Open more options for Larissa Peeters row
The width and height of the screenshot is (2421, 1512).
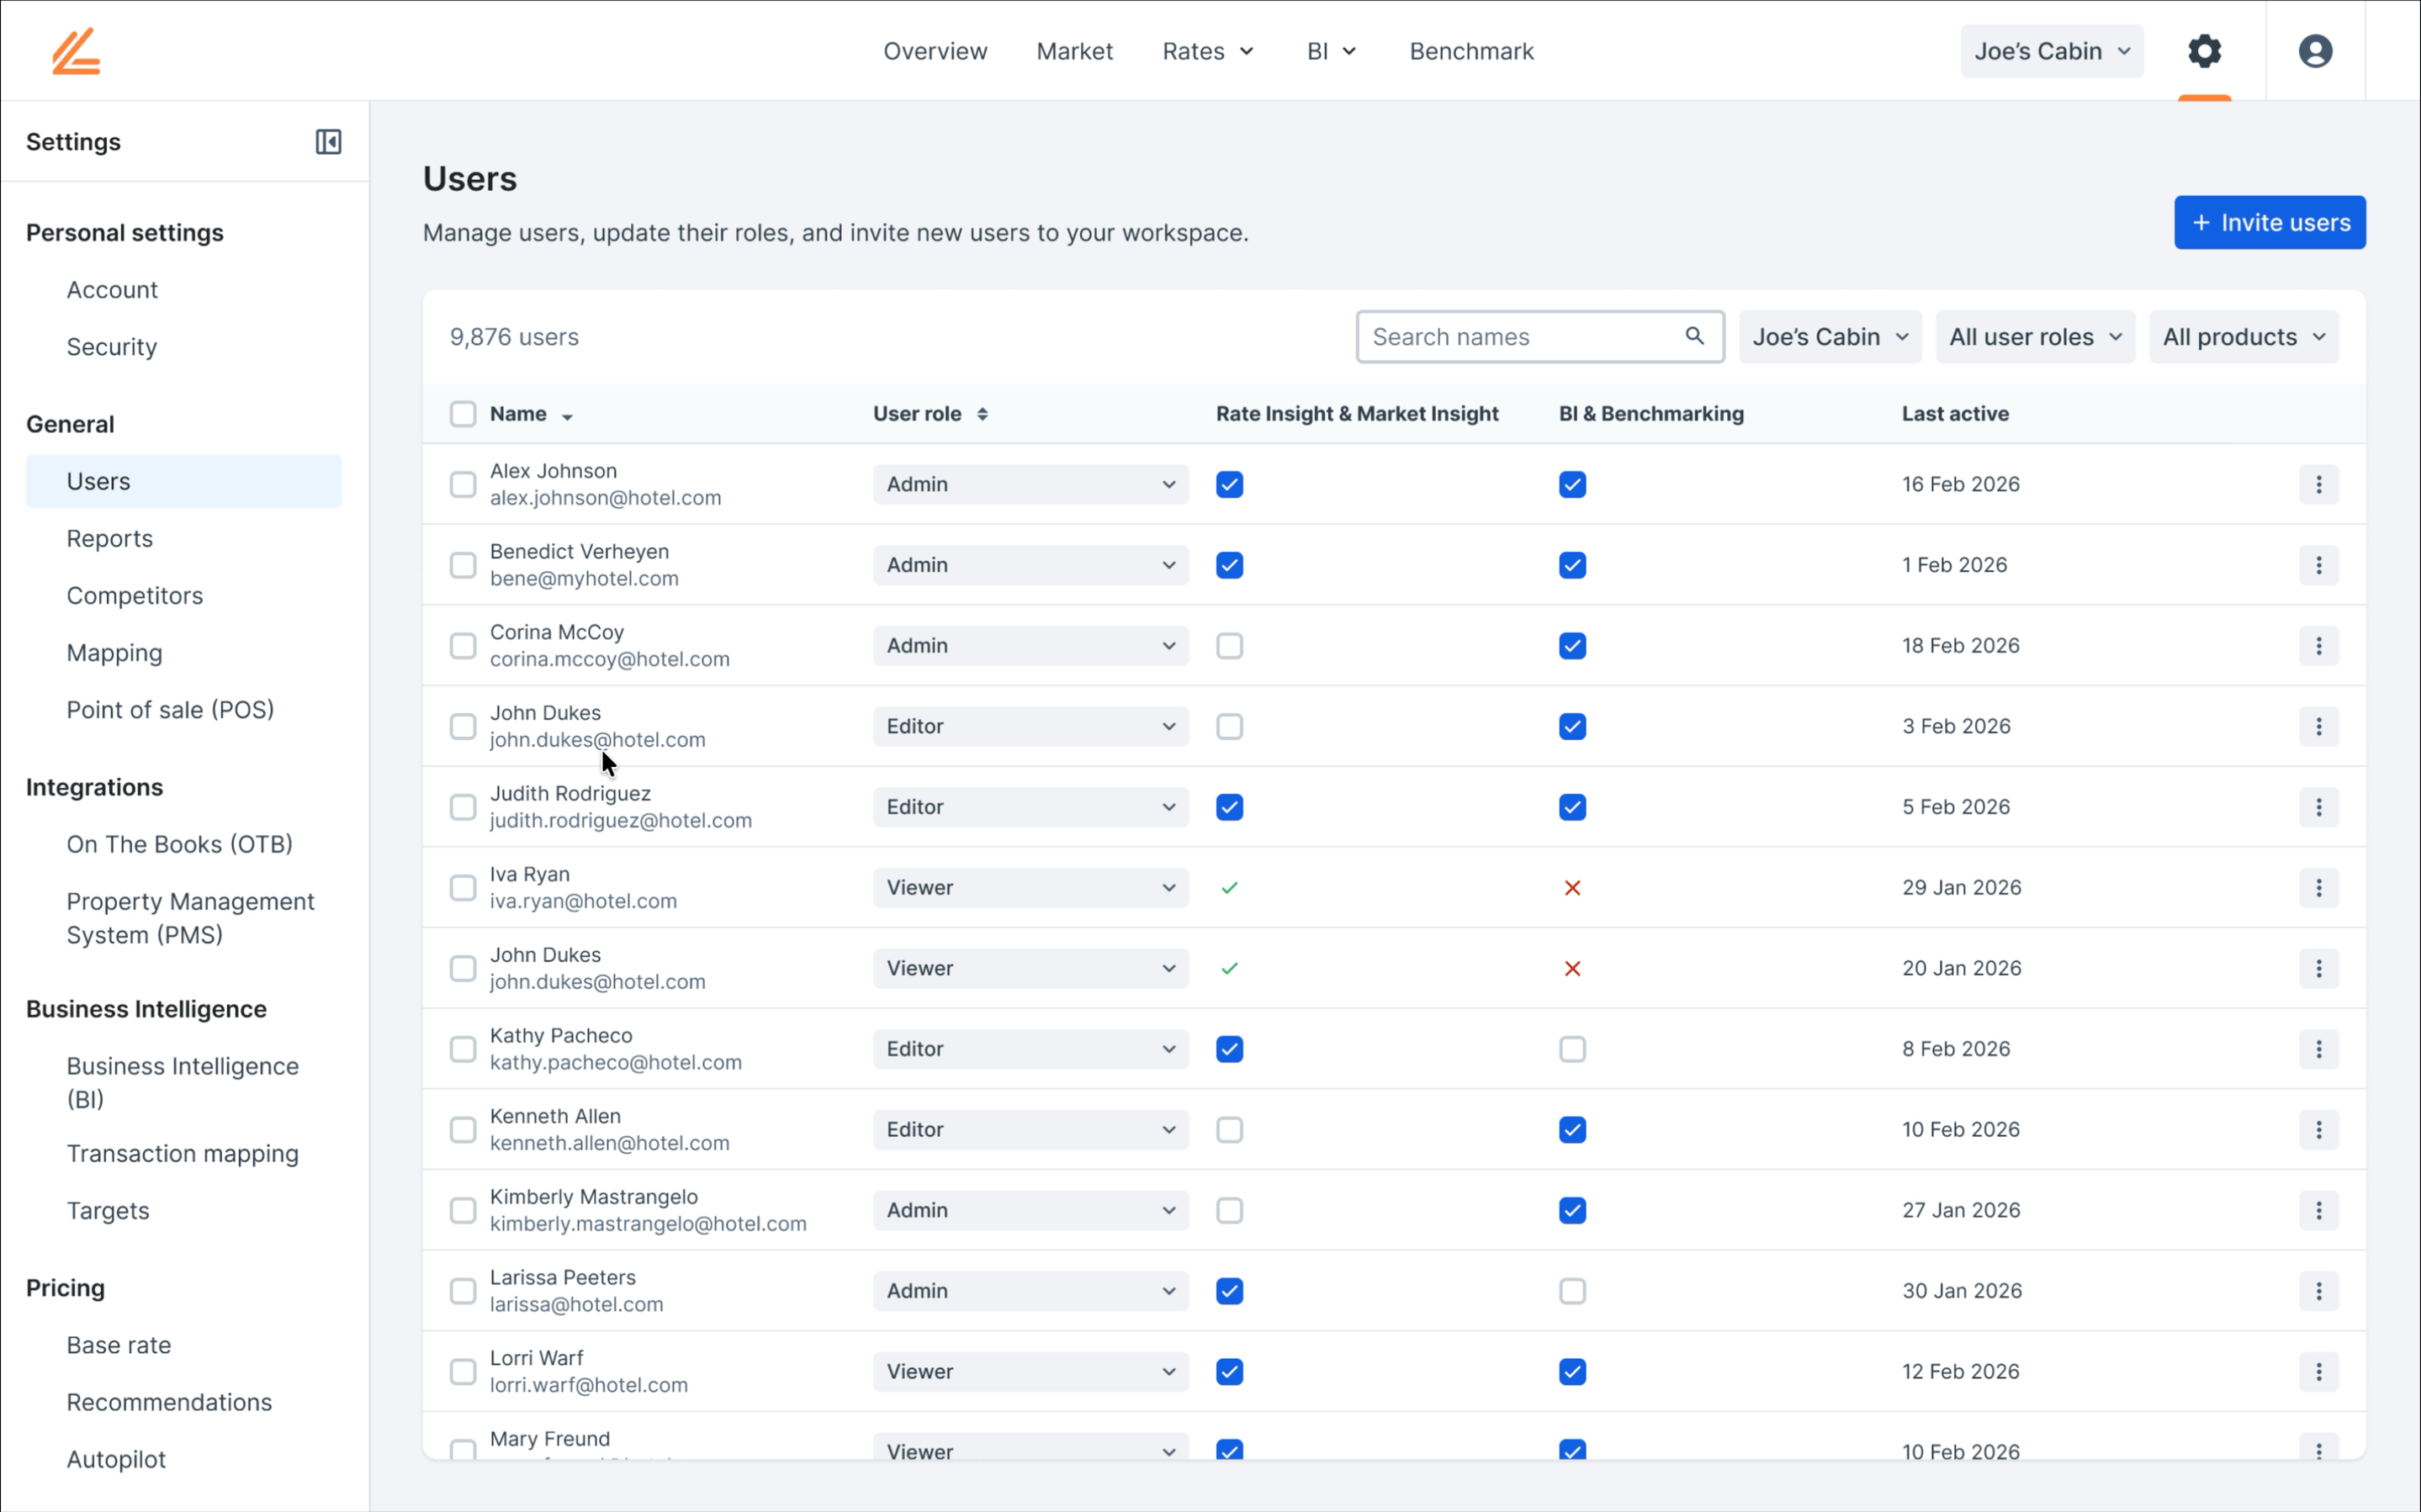click(2318, 1291)
